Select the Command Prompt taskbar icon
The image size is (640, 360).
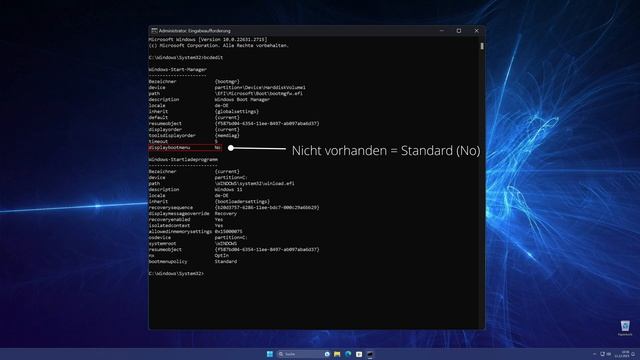click(x=370, y=354)
